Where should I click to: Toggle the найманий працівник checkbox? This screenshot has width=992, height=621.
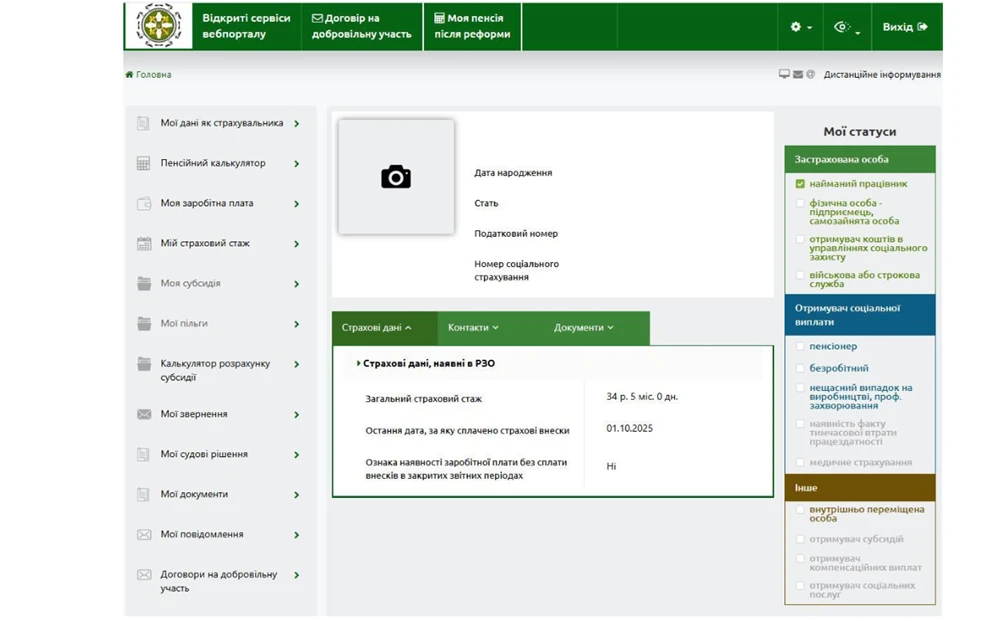[x=800, y=184]
